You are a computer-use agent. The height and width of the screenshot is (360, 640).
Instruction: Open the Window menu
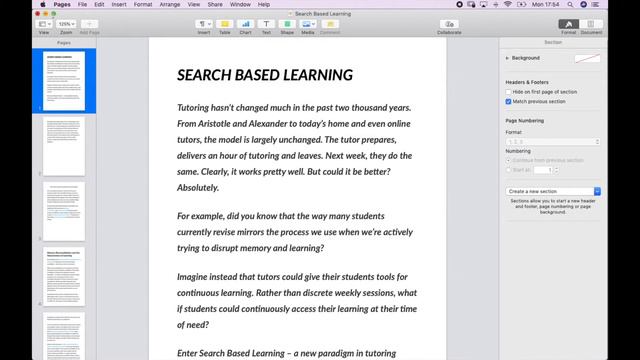coord(240,4)
